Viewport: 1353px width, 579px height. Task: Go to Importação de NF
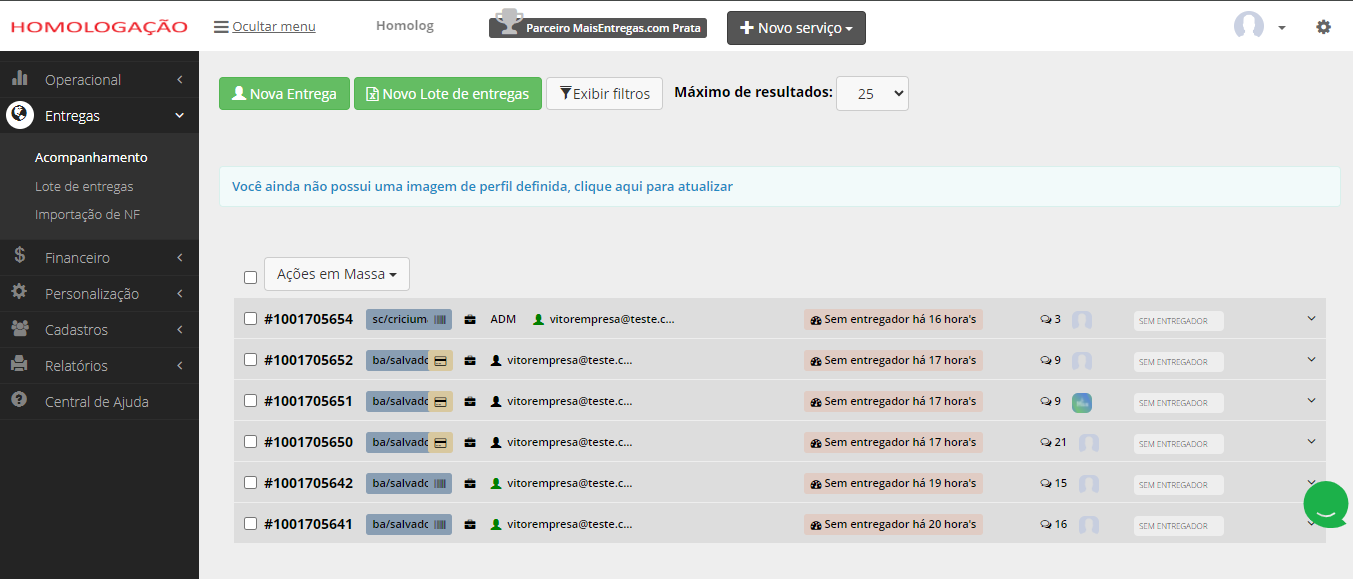click(88, 214)
